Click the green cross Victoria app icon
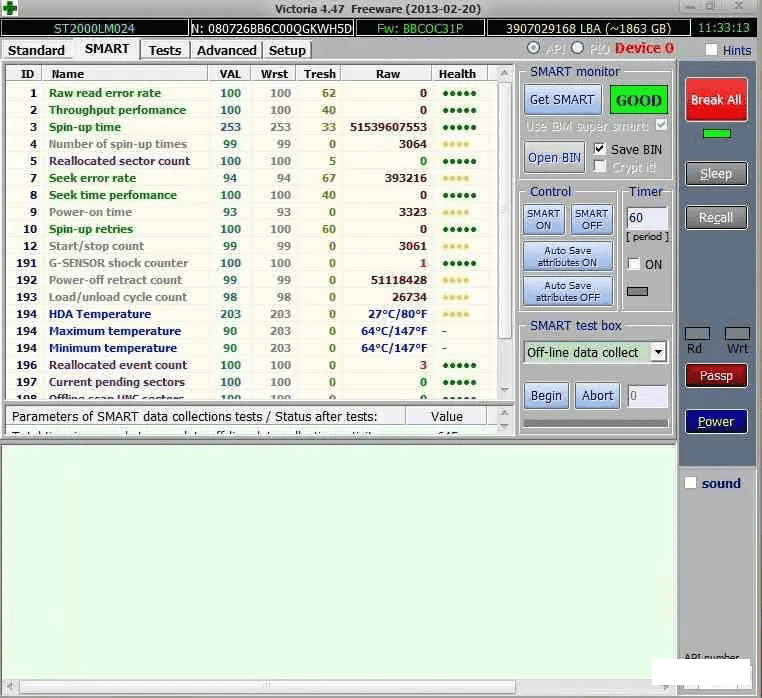This screenshot has width=762, height=698. point(10,9)
